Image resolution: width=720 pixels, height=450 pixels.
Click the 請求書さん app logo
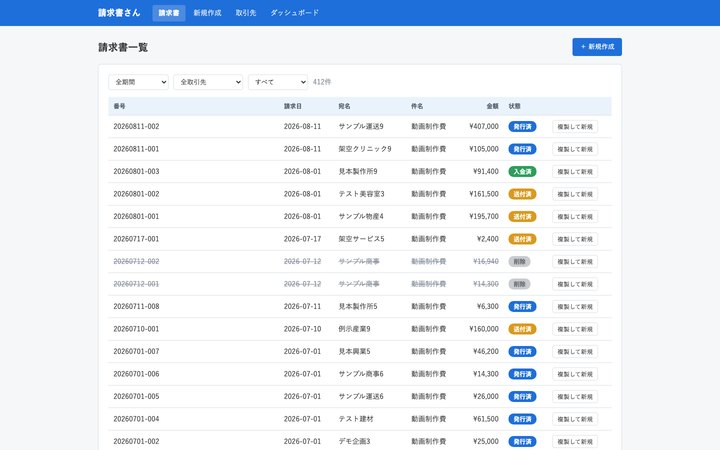point(119,13)
